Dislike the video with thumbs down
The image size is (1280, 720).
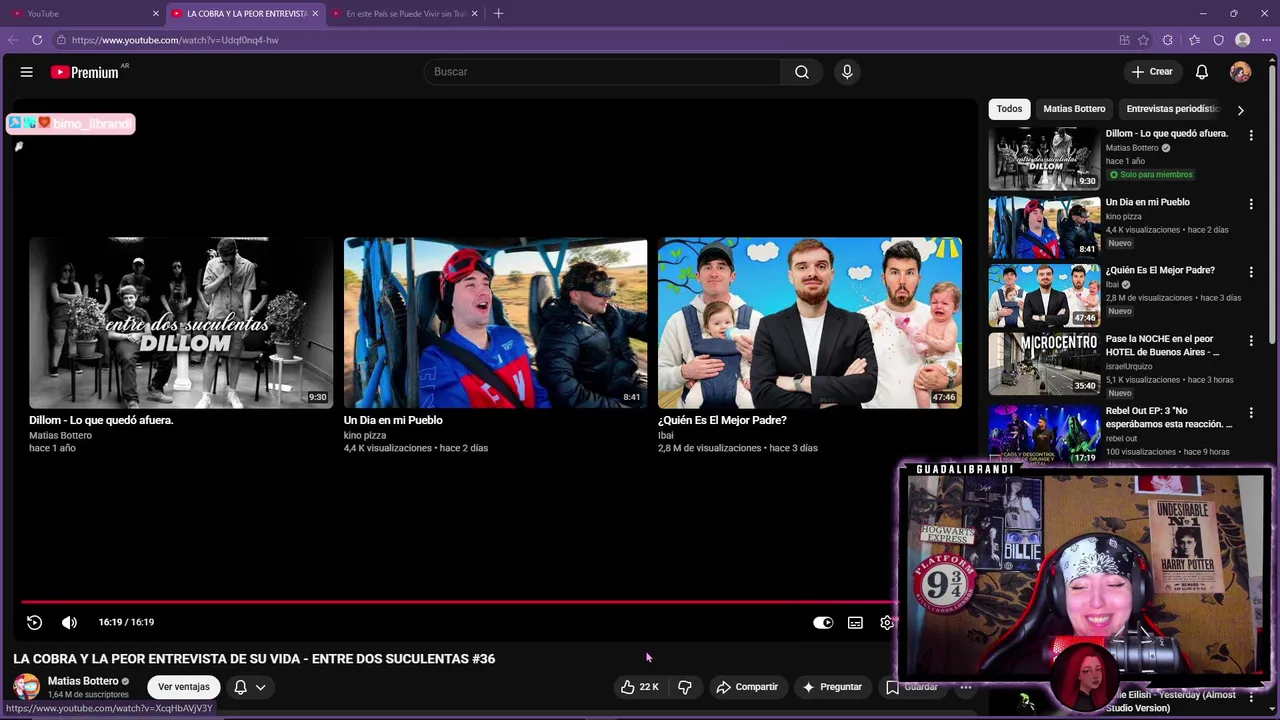click(x=685, y=687)
